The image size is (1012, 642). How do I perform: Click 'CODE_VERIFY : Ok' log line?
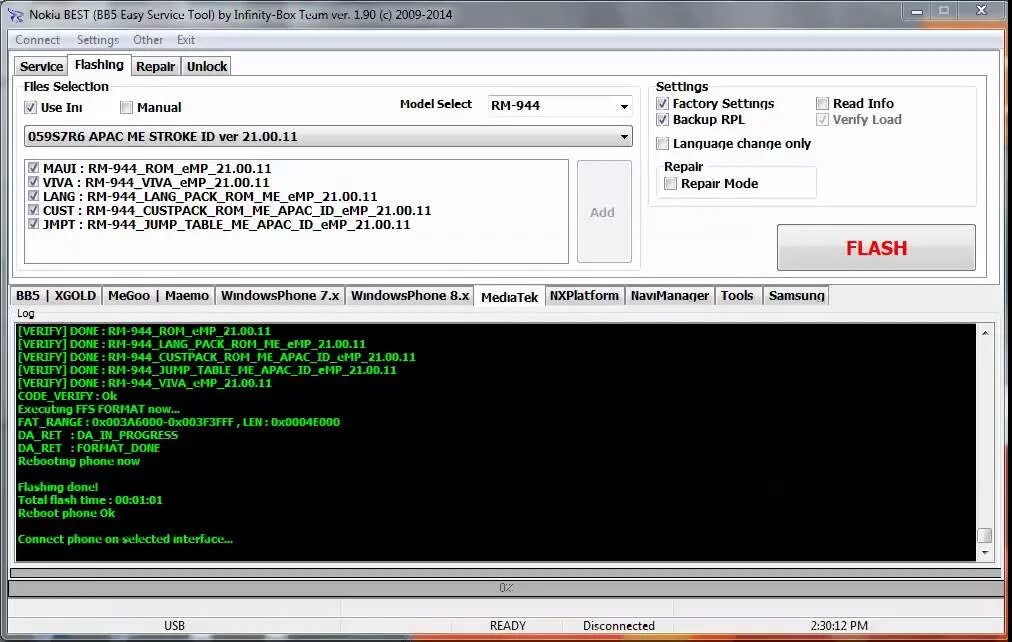click(x=67, y=396)
